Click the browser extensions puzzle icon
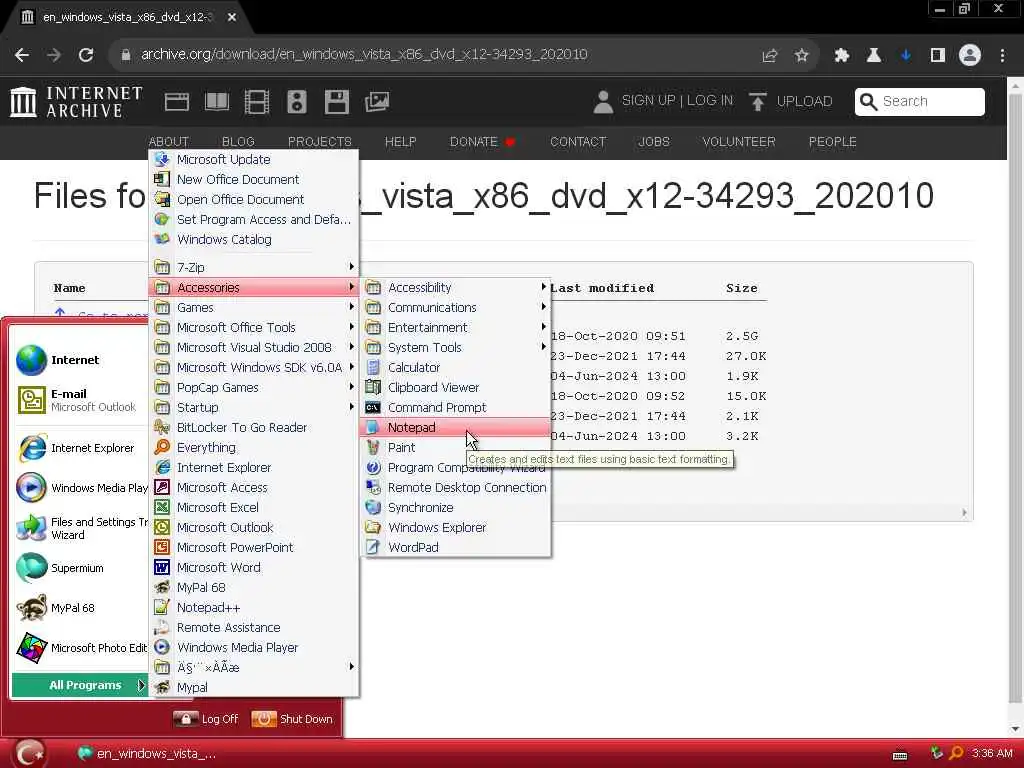 click(841, 56)
